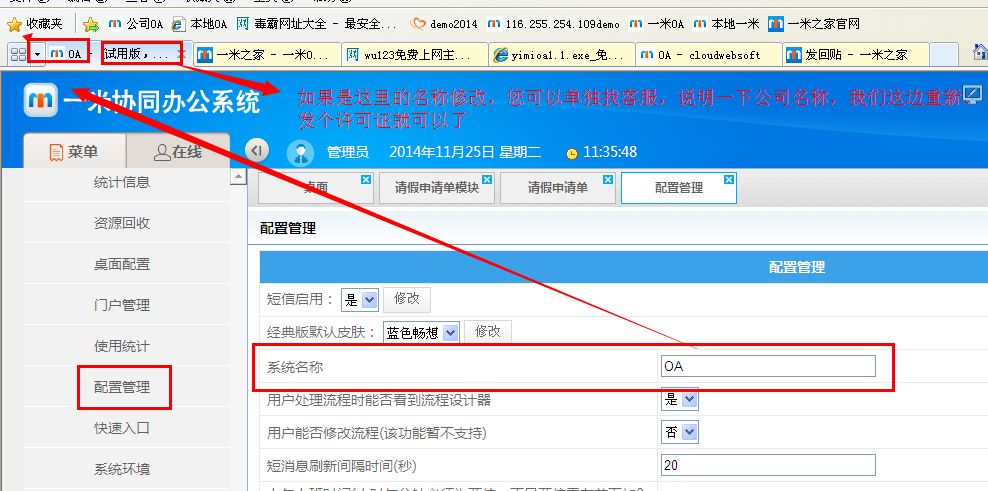
Task: Open 系统环境 in the sidebar menu
Action: (x=122, y=469)
